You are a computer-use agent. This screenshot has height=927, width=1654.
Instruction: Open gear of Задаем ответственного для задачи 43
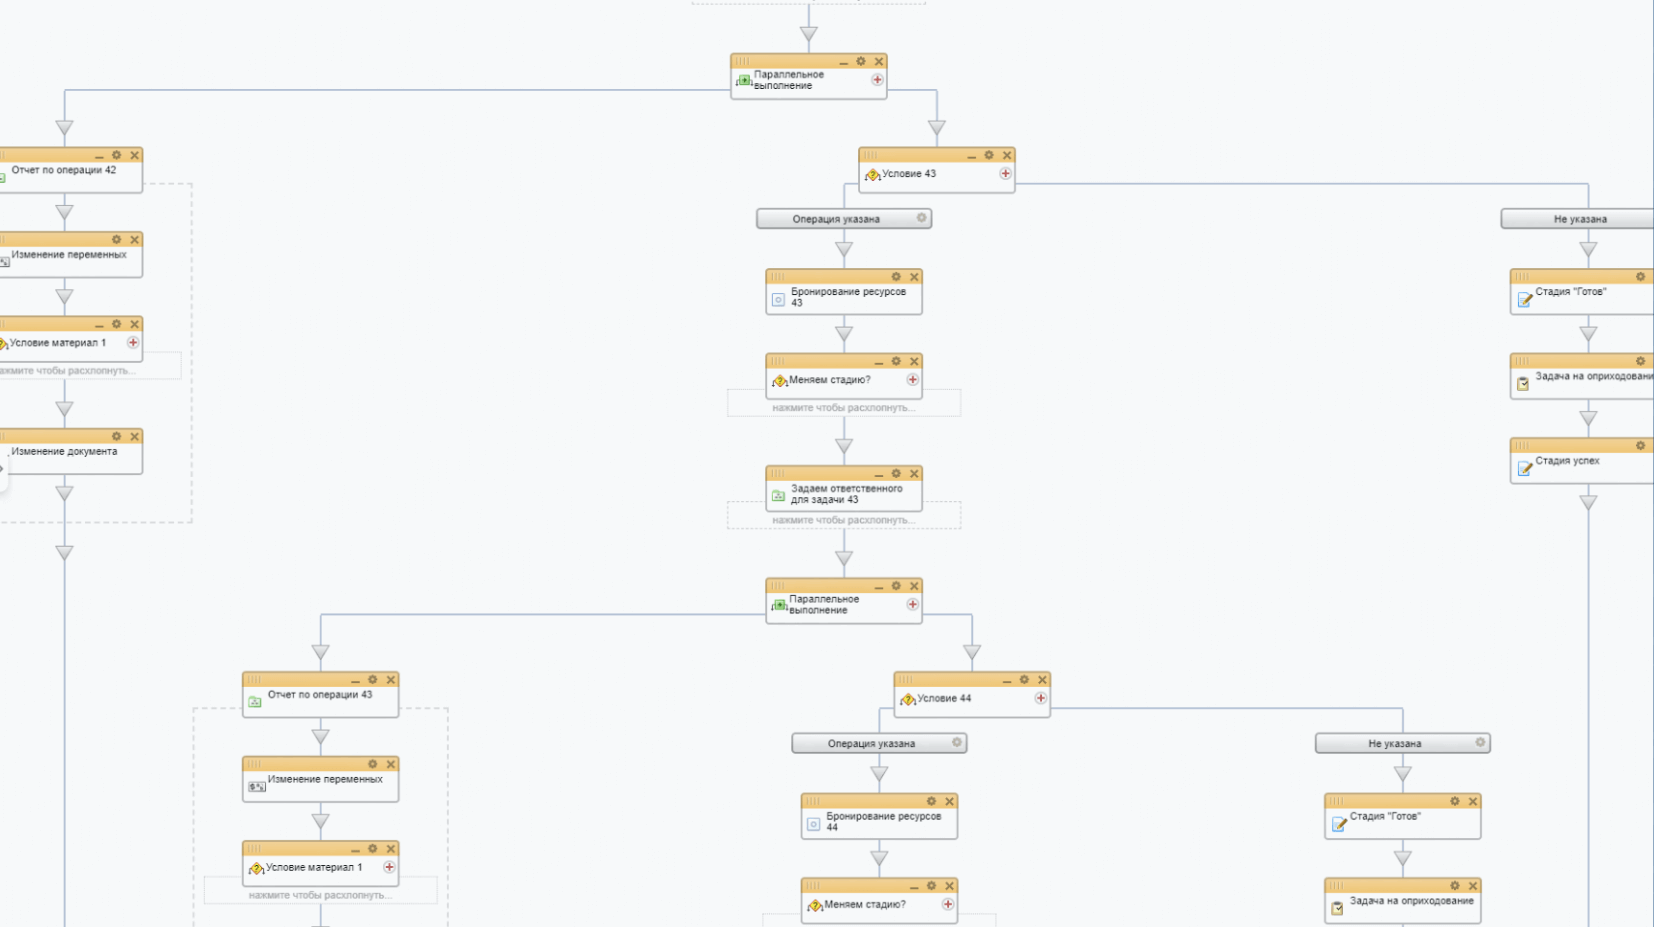[896, 474]
